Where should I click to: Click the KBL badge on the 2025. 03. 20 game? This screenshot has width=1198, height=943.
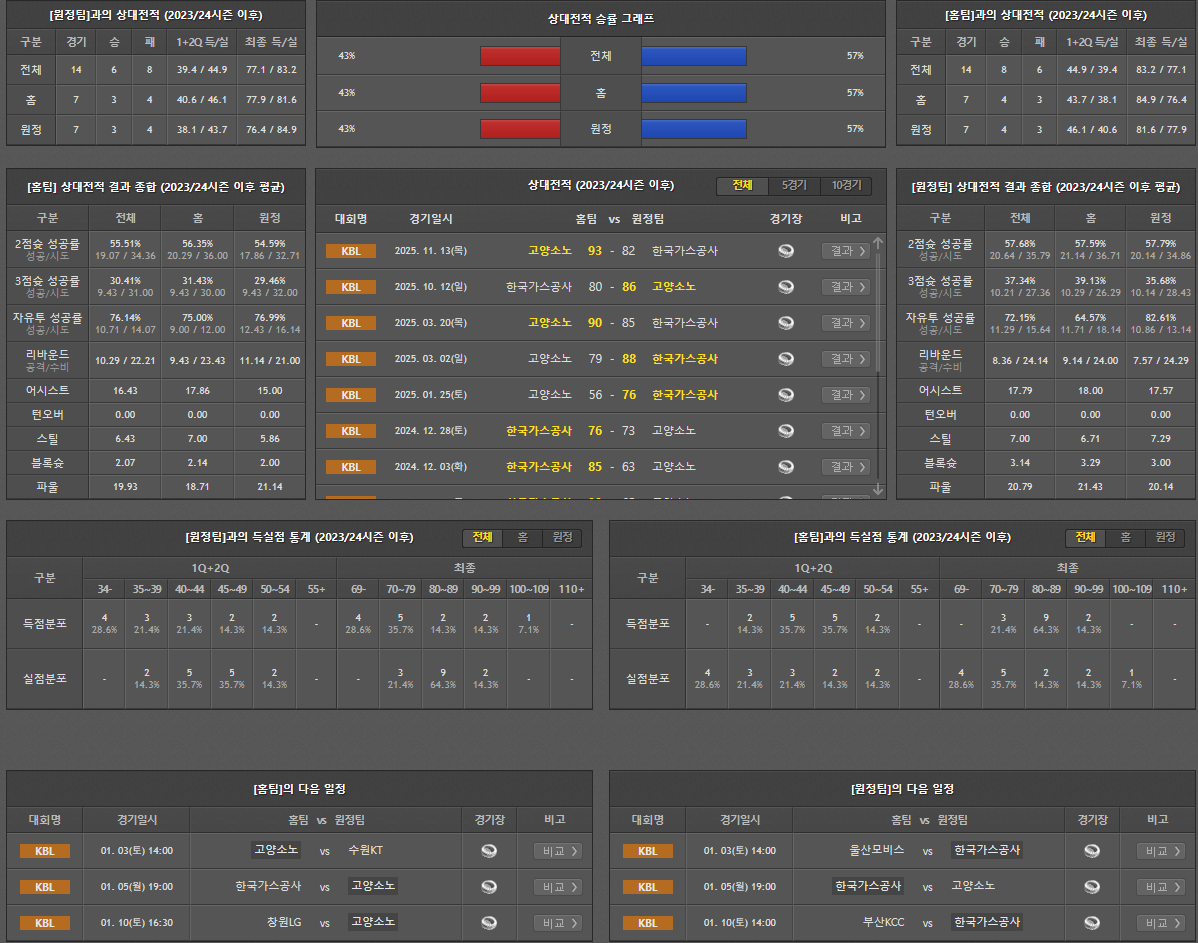tap(351, 323)
